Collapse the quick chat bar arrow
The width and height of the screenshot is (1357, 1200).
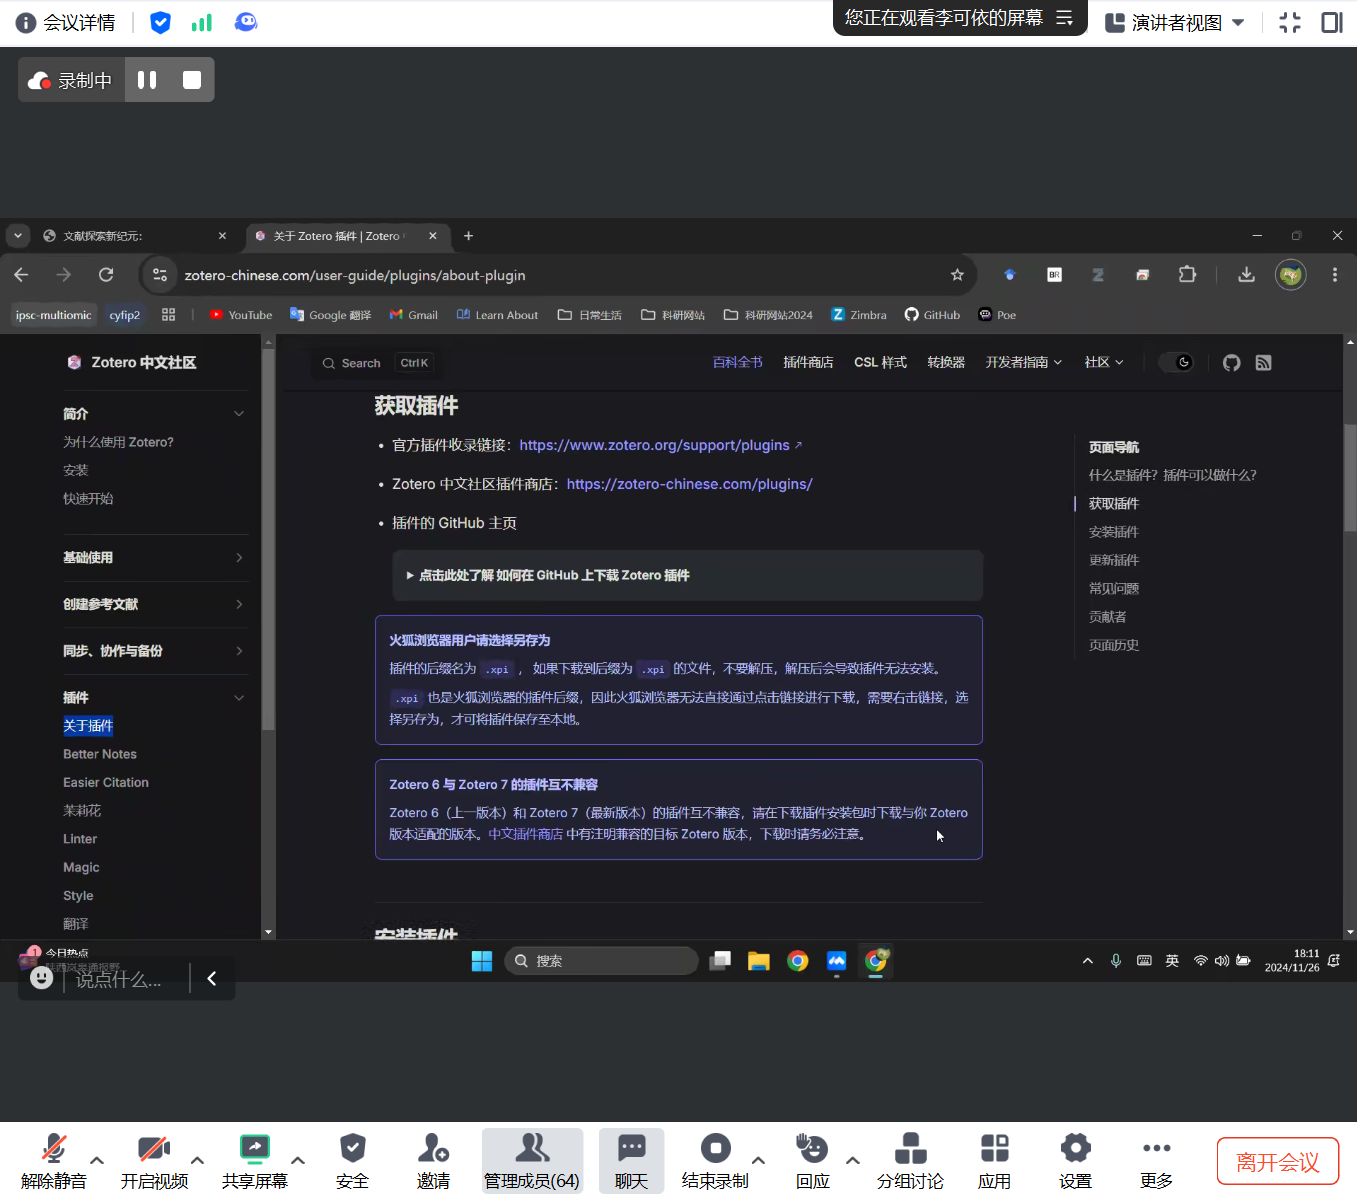212,978
